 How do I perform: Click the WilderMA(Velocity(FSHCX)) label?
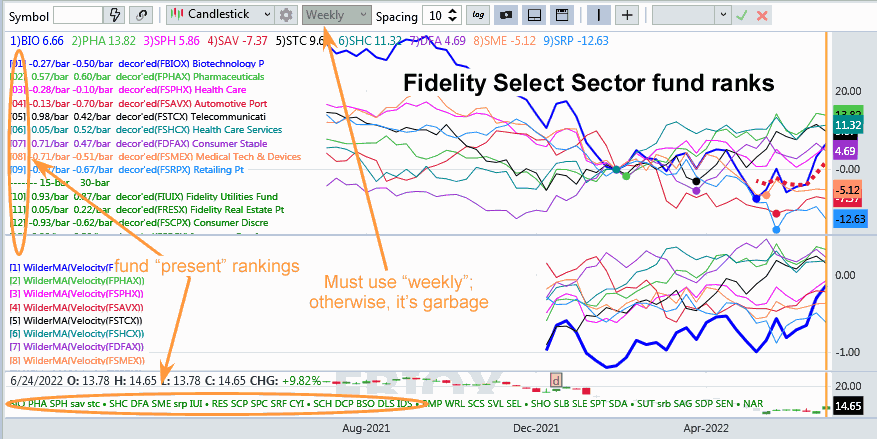pos(77,334)
